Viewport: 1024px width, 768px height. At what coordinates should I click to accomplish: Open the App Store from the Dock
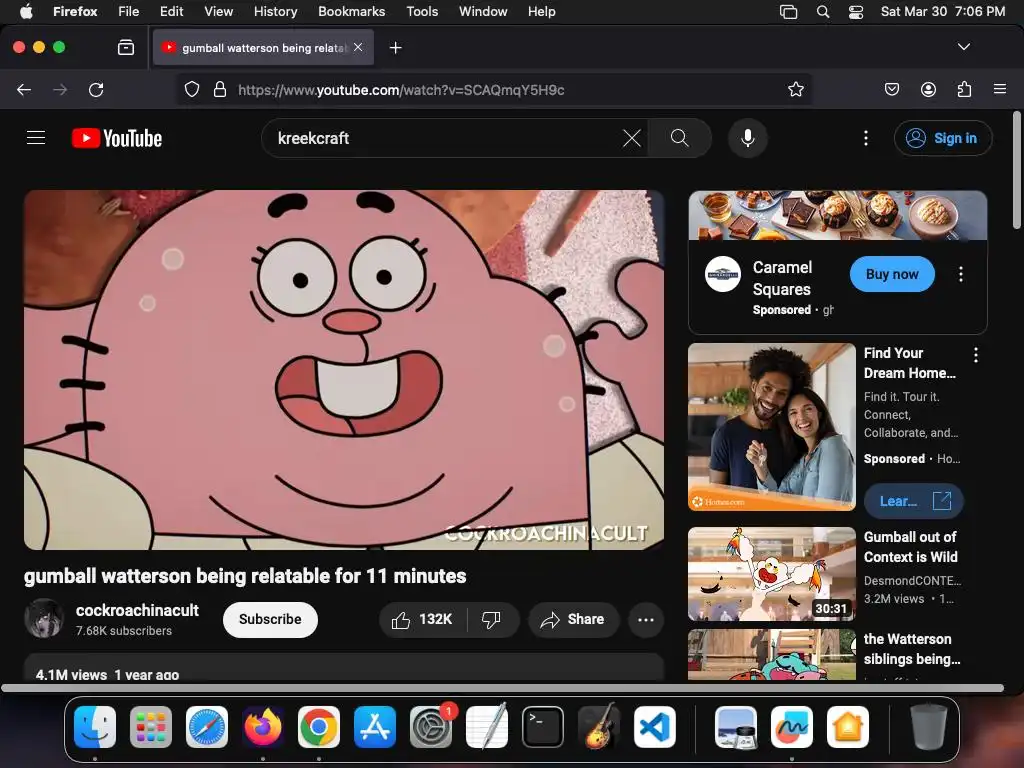click(x=375, y=727)
